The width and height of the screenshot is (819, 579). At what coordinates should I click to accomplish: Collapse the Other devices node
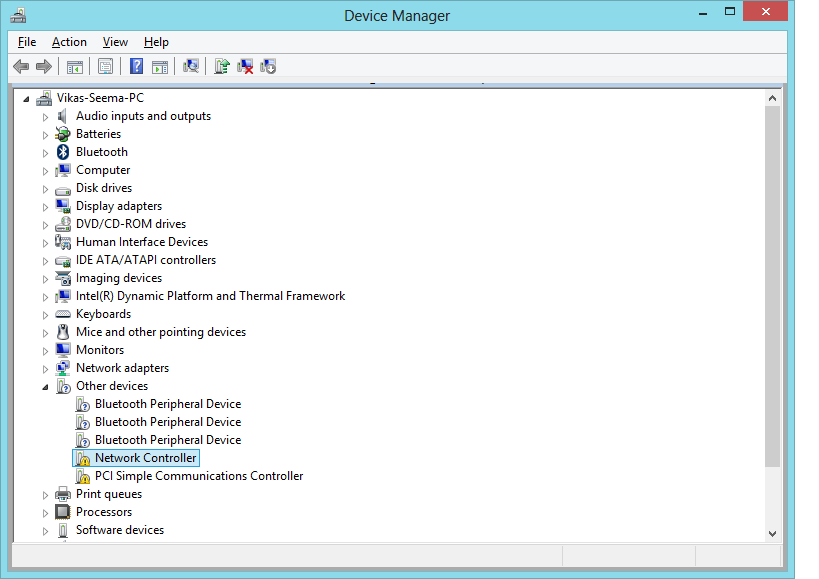[45, 386]
